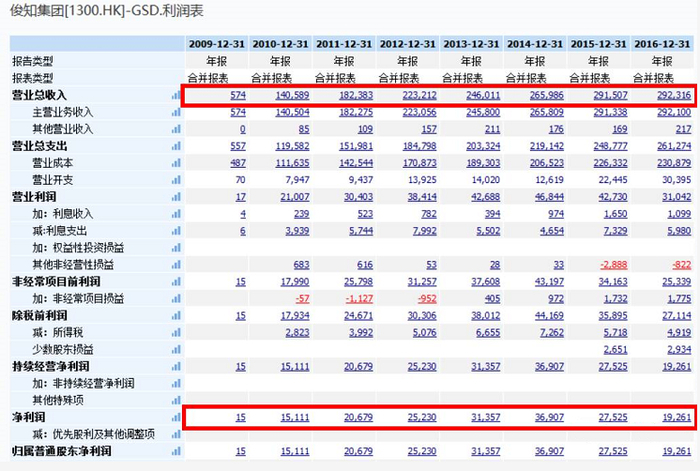Image resolution: width=700 pixels, height=471 pixels.
Task: Select 合并报表 under 2013-12-31
Action: point(462,78)
